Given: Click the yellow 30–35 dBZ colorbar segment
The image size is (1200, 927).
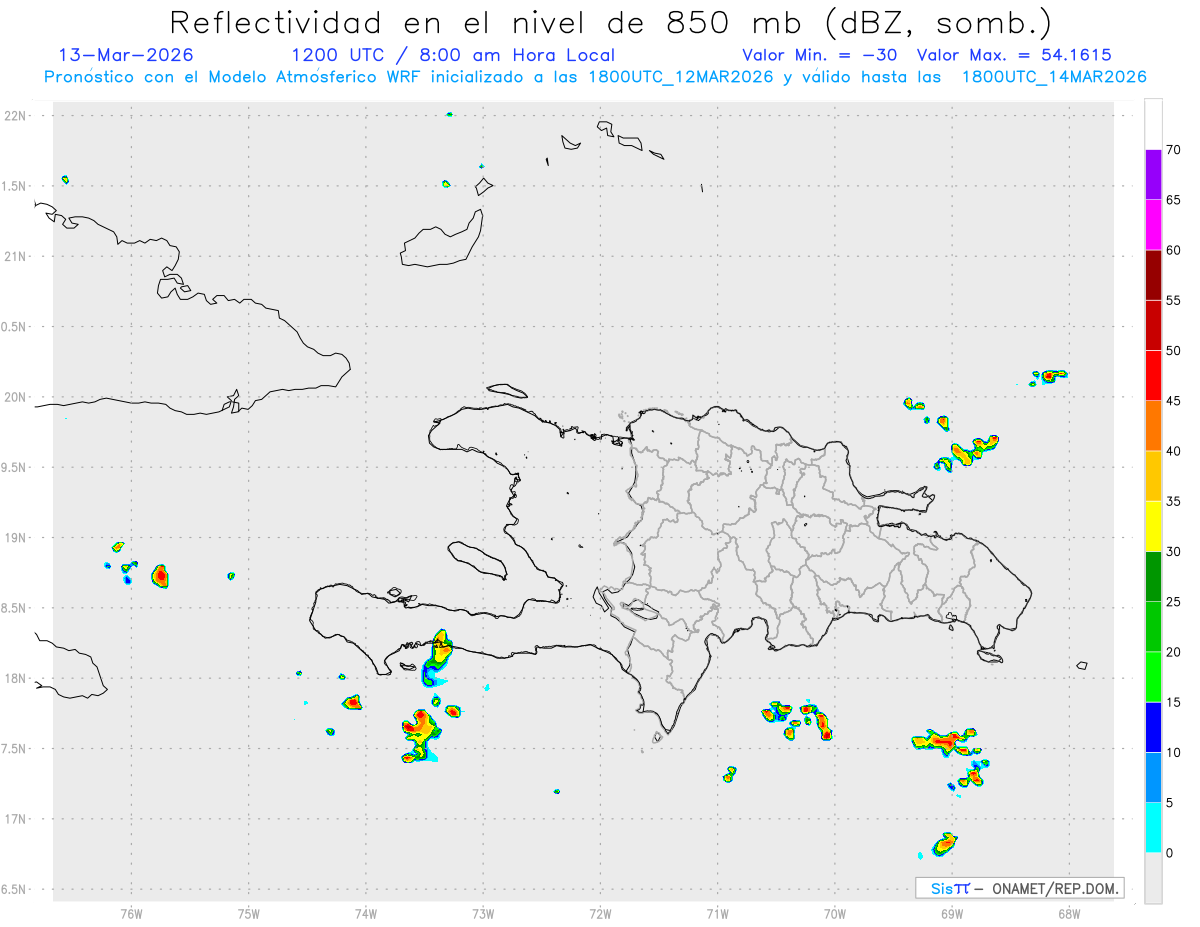Looking at the screenshot, I should 1153,526.
